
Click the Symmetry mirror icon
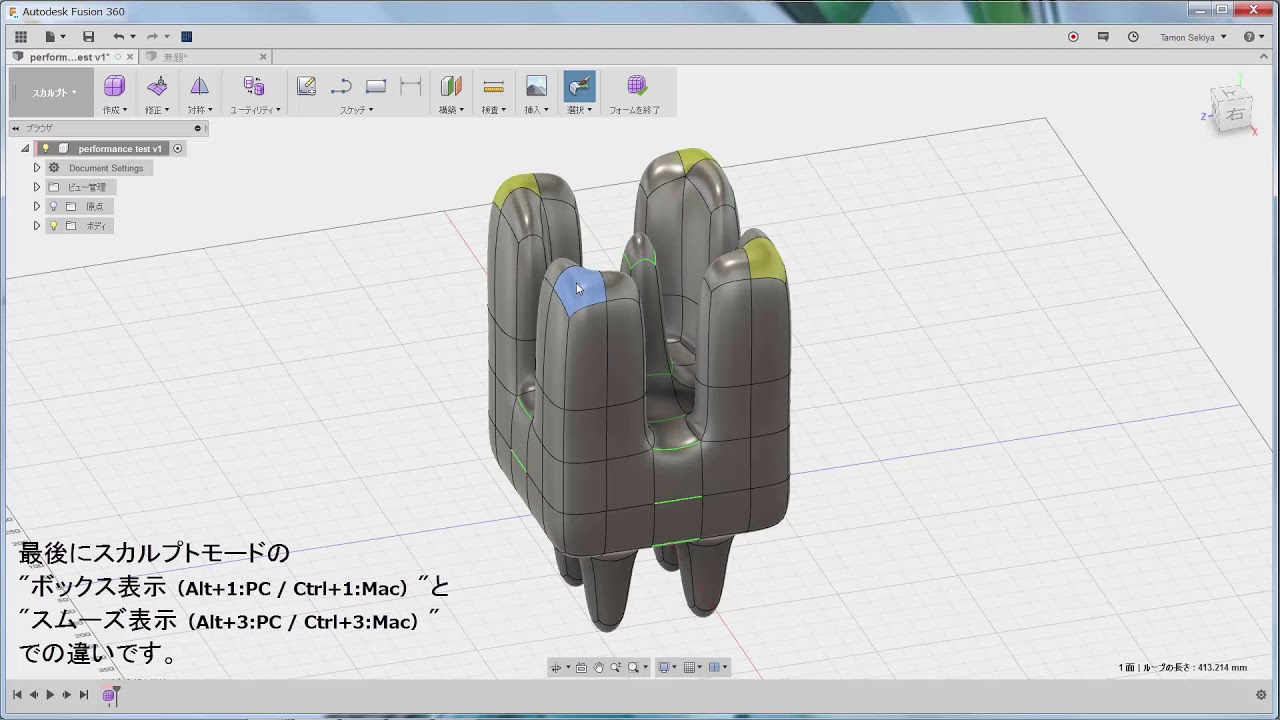point(200,86)
